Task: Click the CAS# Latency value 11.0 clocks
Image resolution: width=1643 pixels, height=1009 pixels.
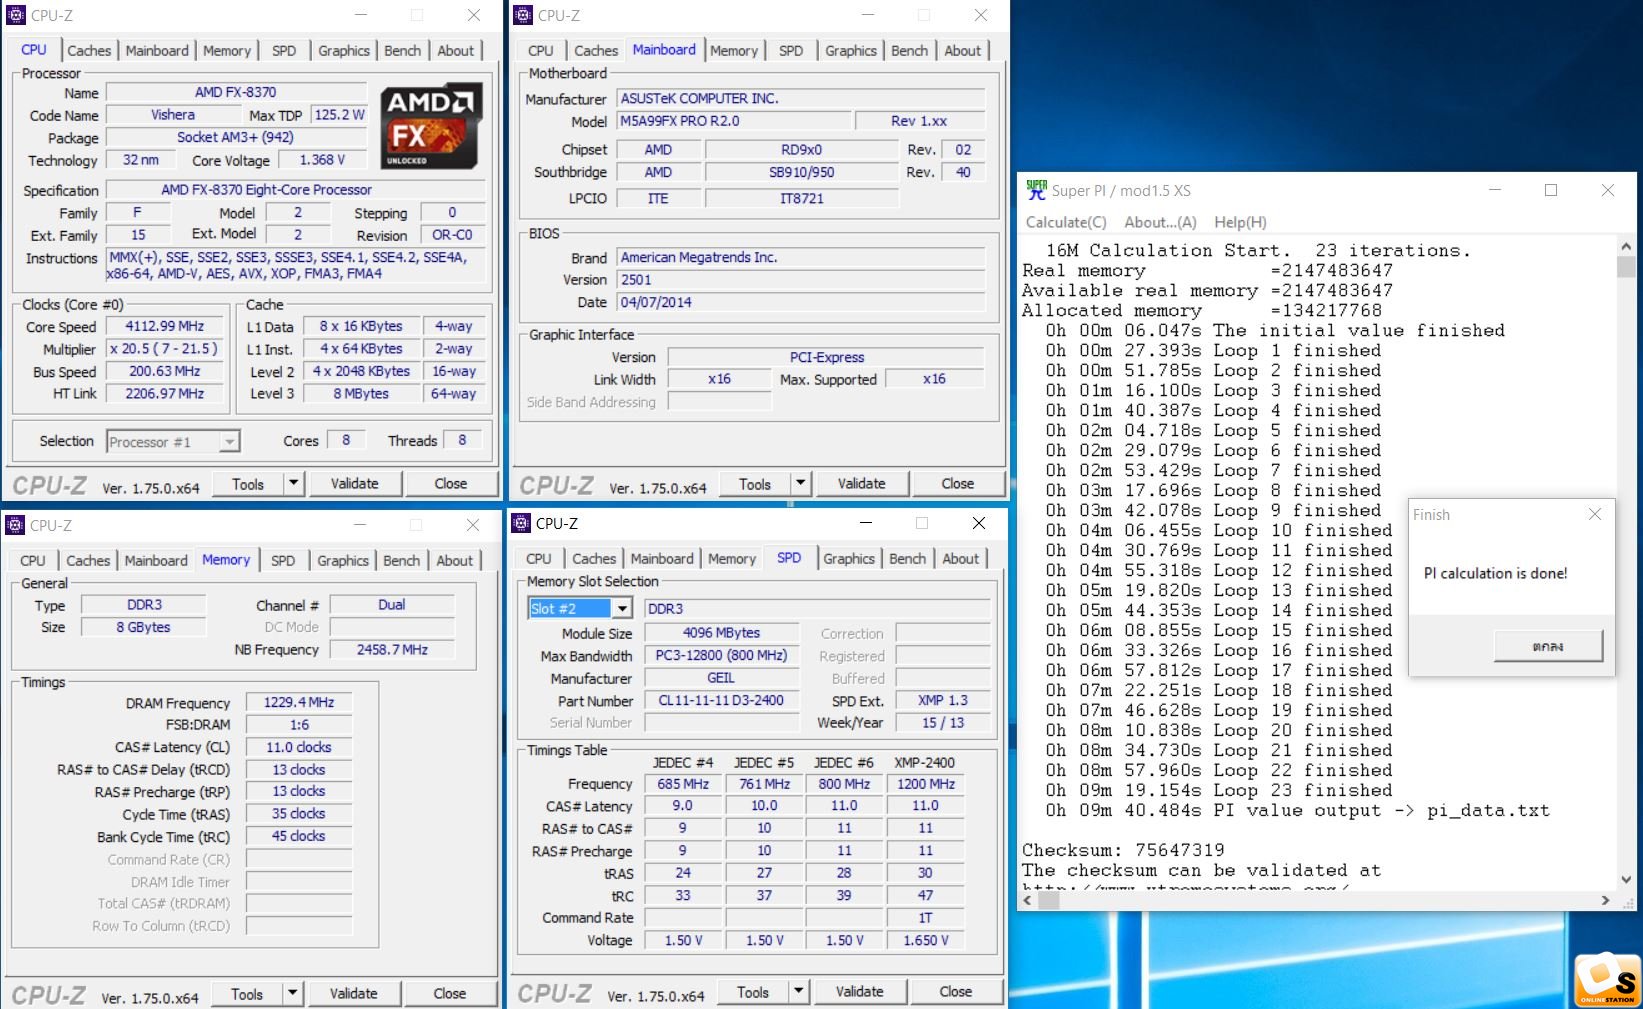Action: click(299, 747)
